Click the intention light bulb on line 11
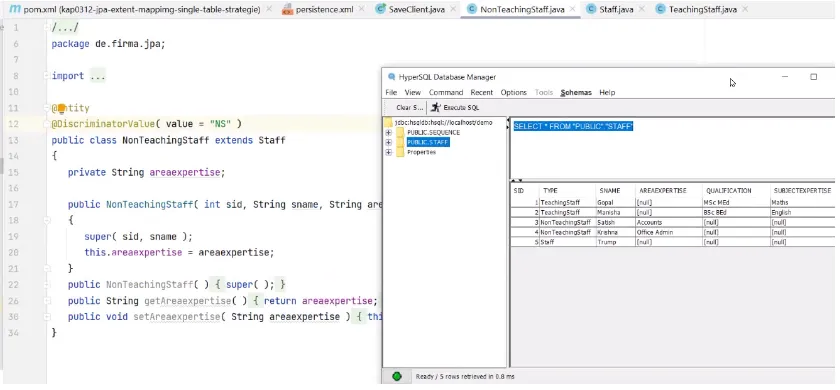This screenshot has height=390, width=840. point(61,108)
